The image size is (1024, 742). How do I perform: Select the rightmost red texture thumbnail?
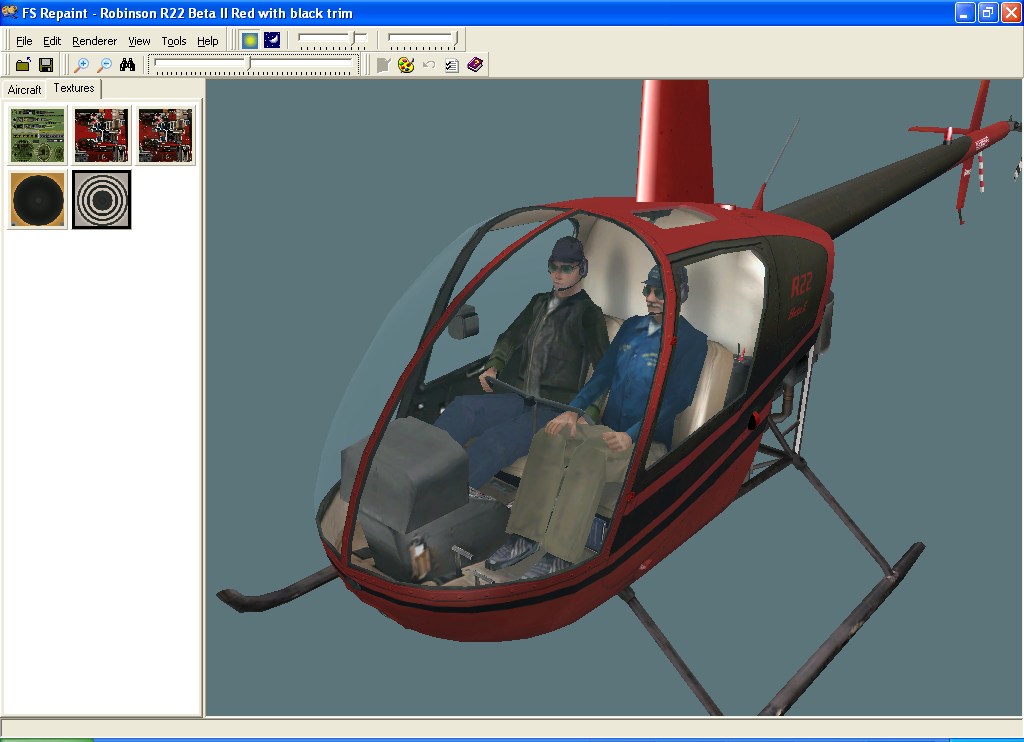coord(165,135)
